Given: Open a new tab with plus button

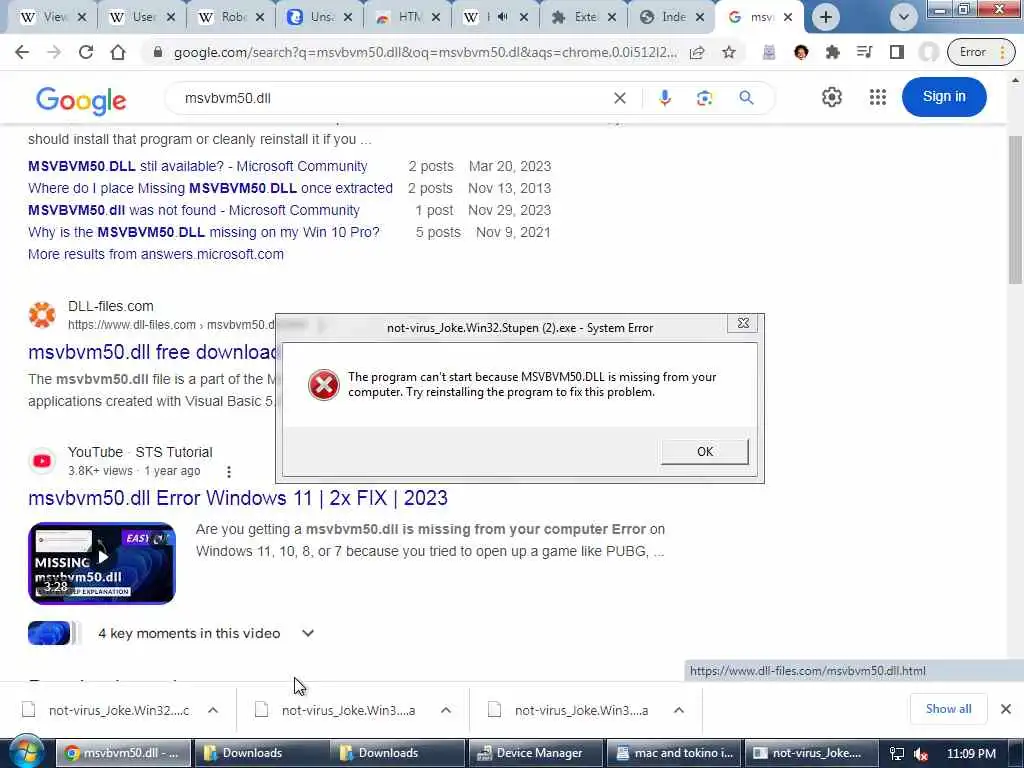Looking at the screenshot, I should (x=825, y=17).
